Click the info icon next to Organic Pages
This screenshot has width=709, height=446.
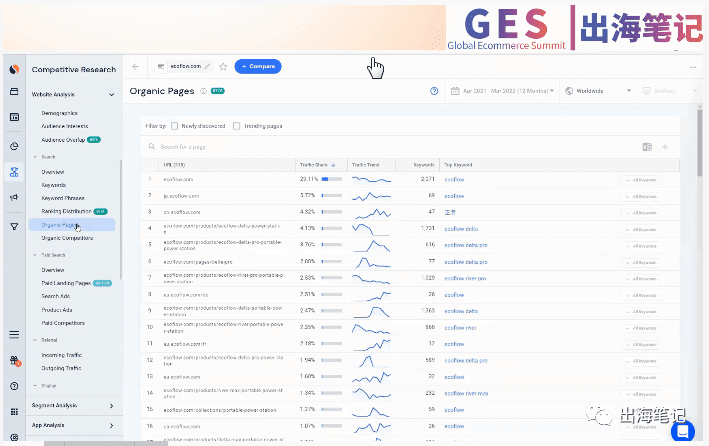pos(203,91)
